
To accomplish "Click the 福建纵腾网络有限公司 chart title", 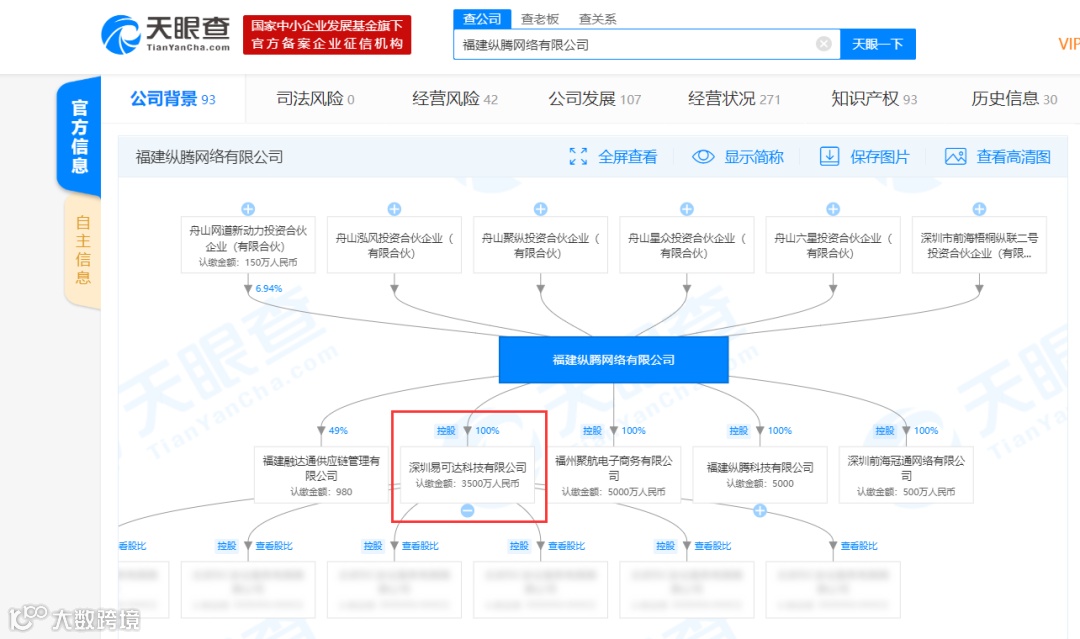I will point(209,157).
